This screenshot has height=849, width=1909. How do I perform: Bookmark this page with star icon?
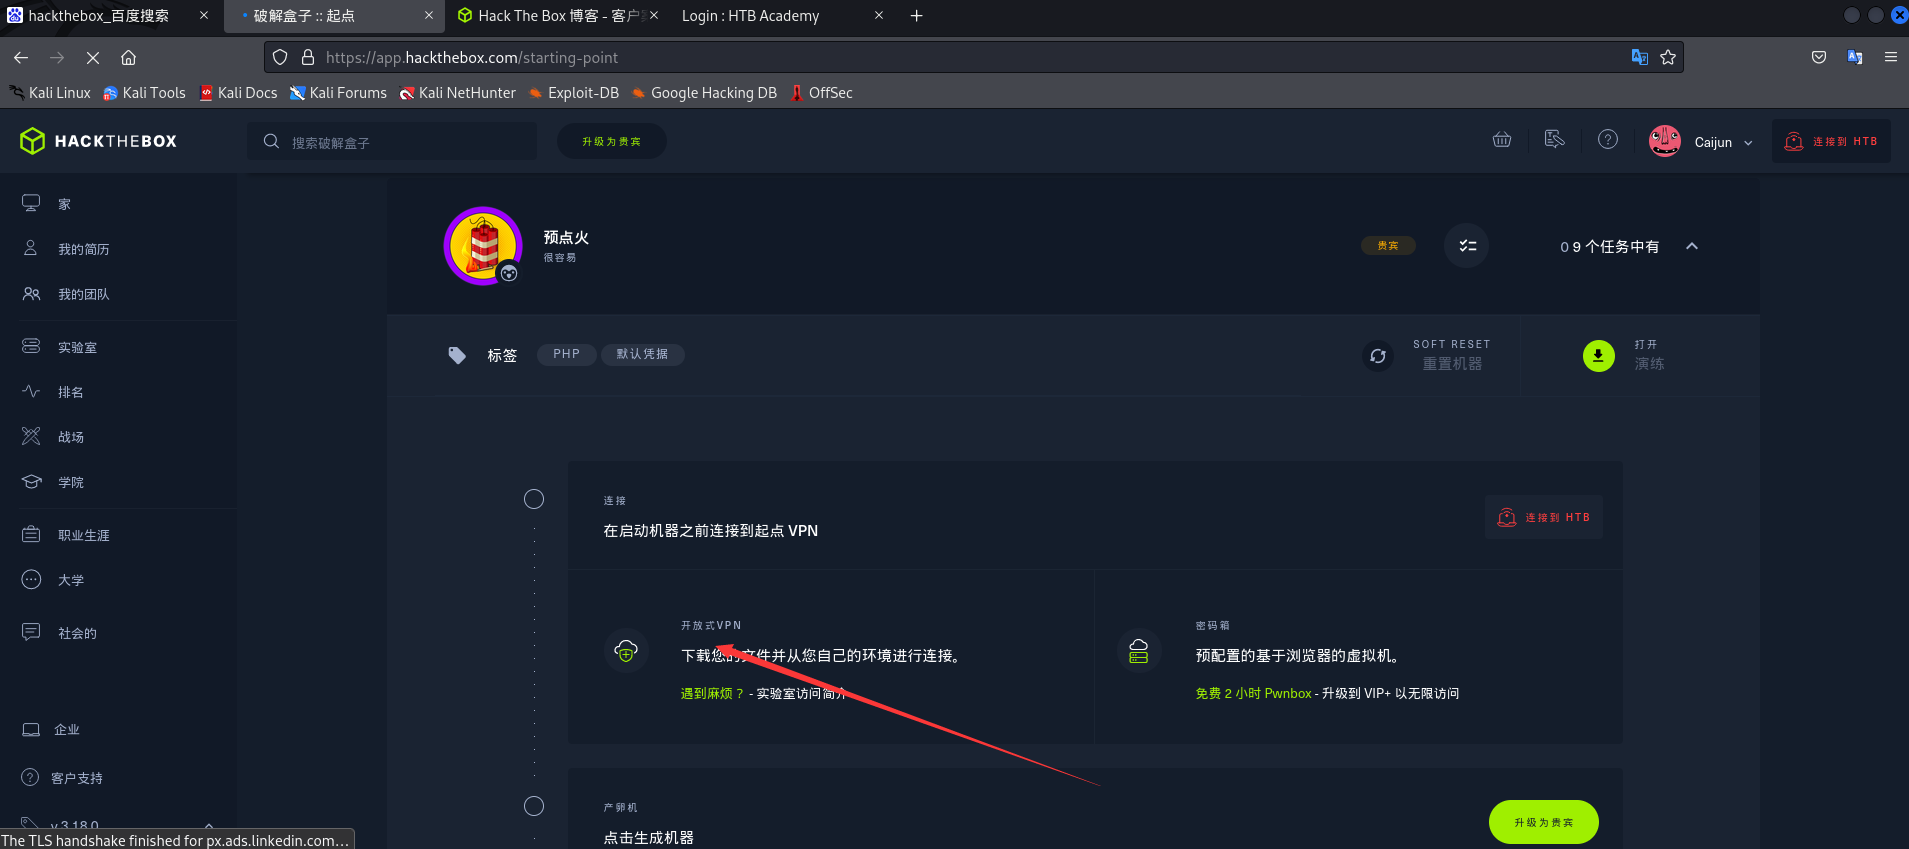pyautogui.click(x=1668, y=58)
